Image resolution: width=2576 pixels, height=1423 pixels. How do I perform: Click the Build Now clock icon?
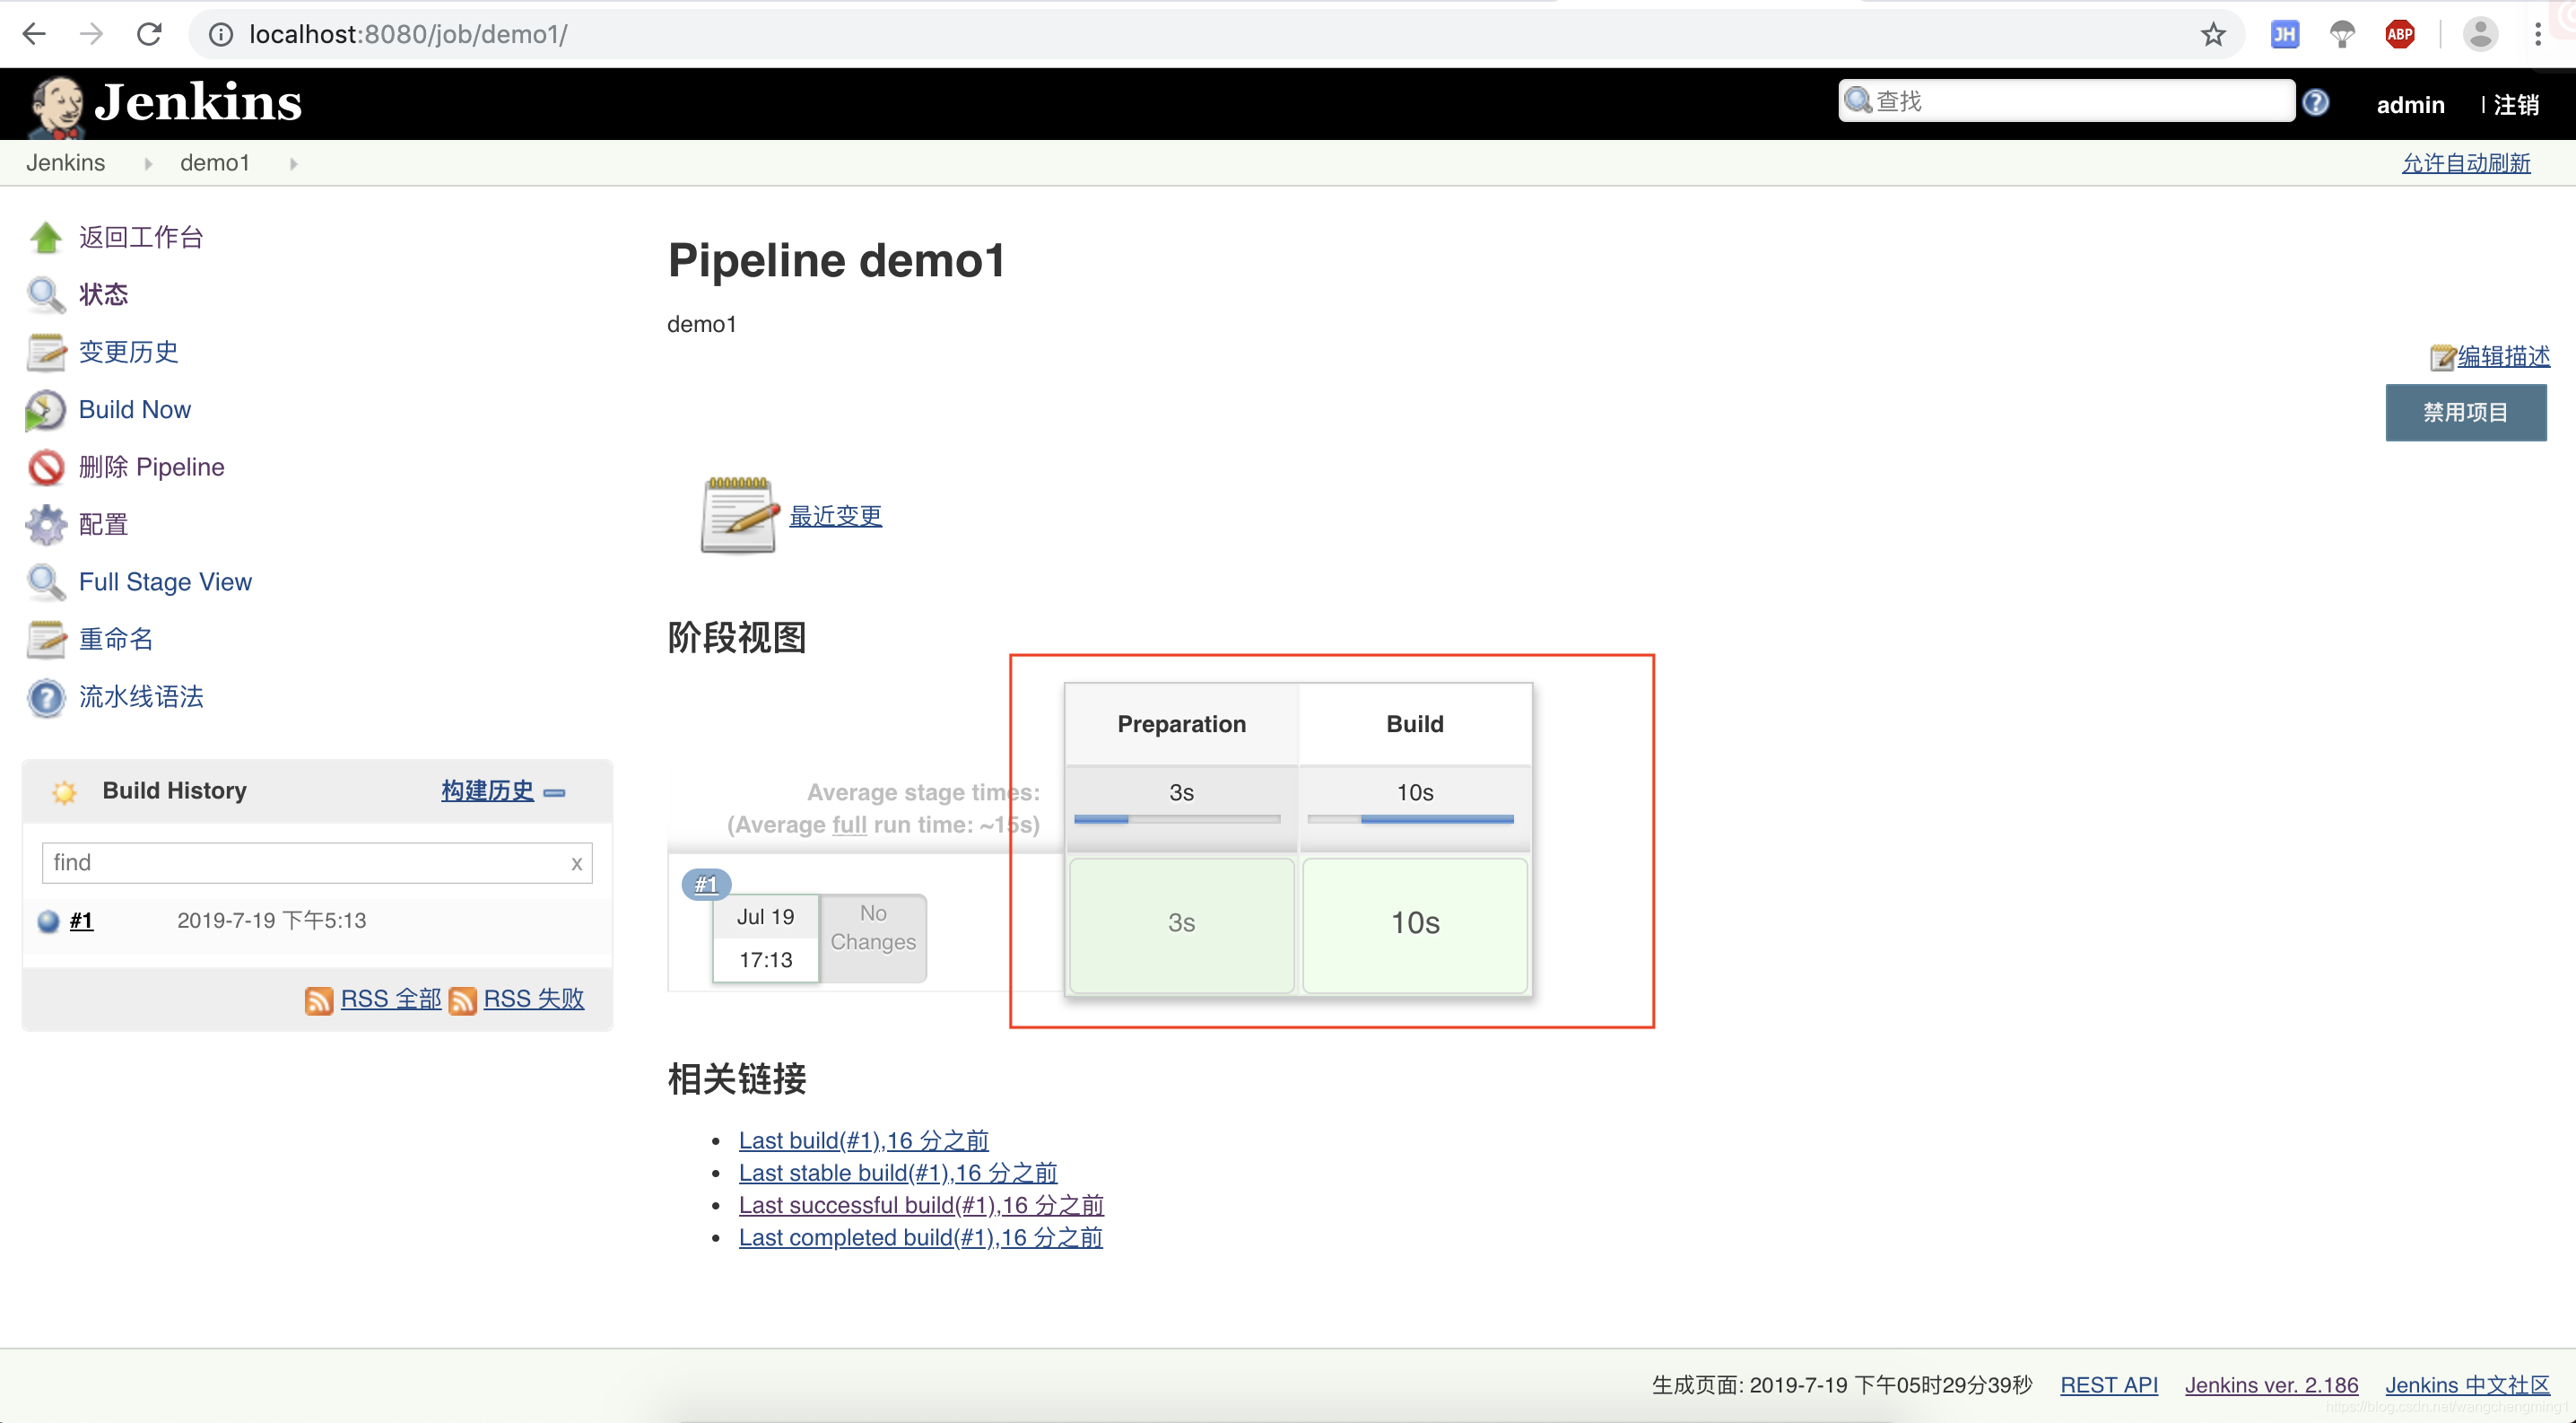coord(45,410)
